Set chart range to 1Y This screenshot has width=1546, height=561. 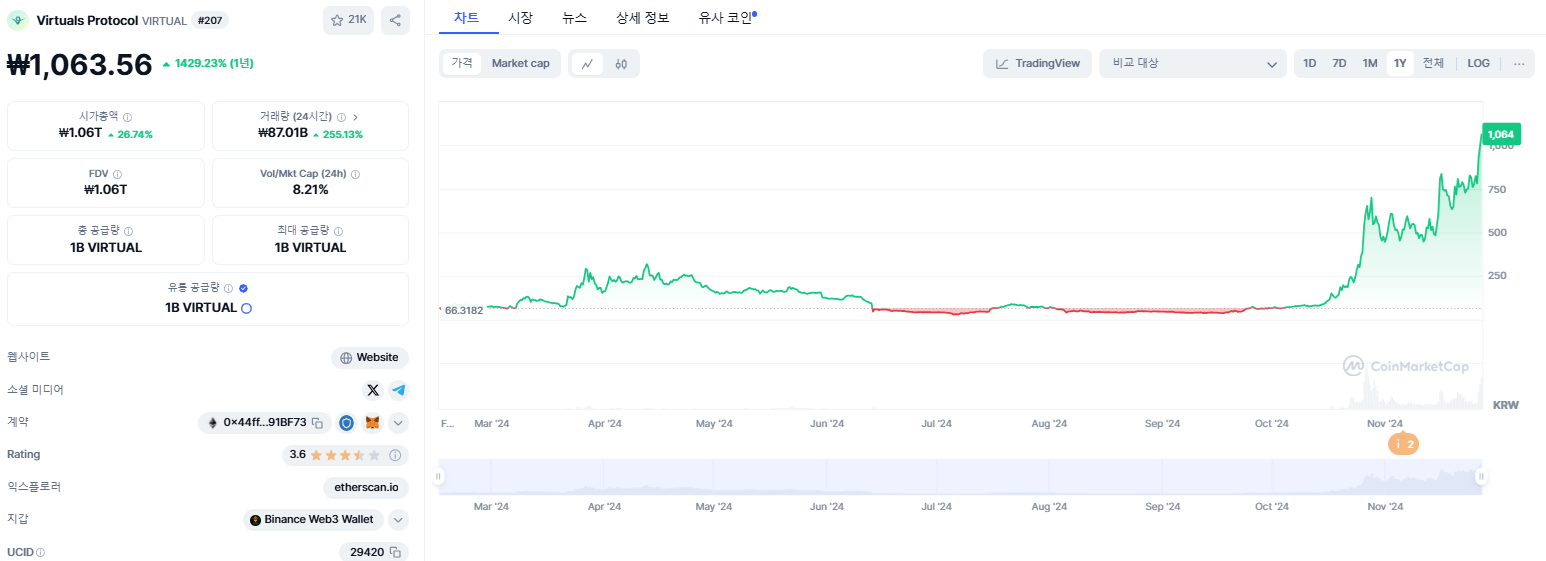[1400, 63]
